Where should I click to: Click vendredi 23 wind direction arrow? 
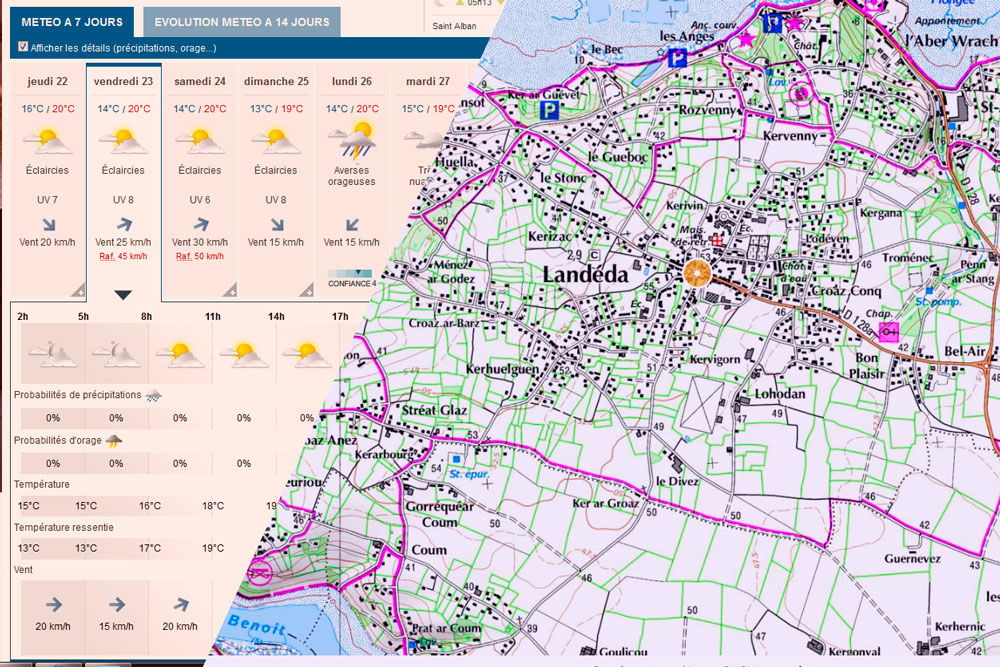click(124, 224)
